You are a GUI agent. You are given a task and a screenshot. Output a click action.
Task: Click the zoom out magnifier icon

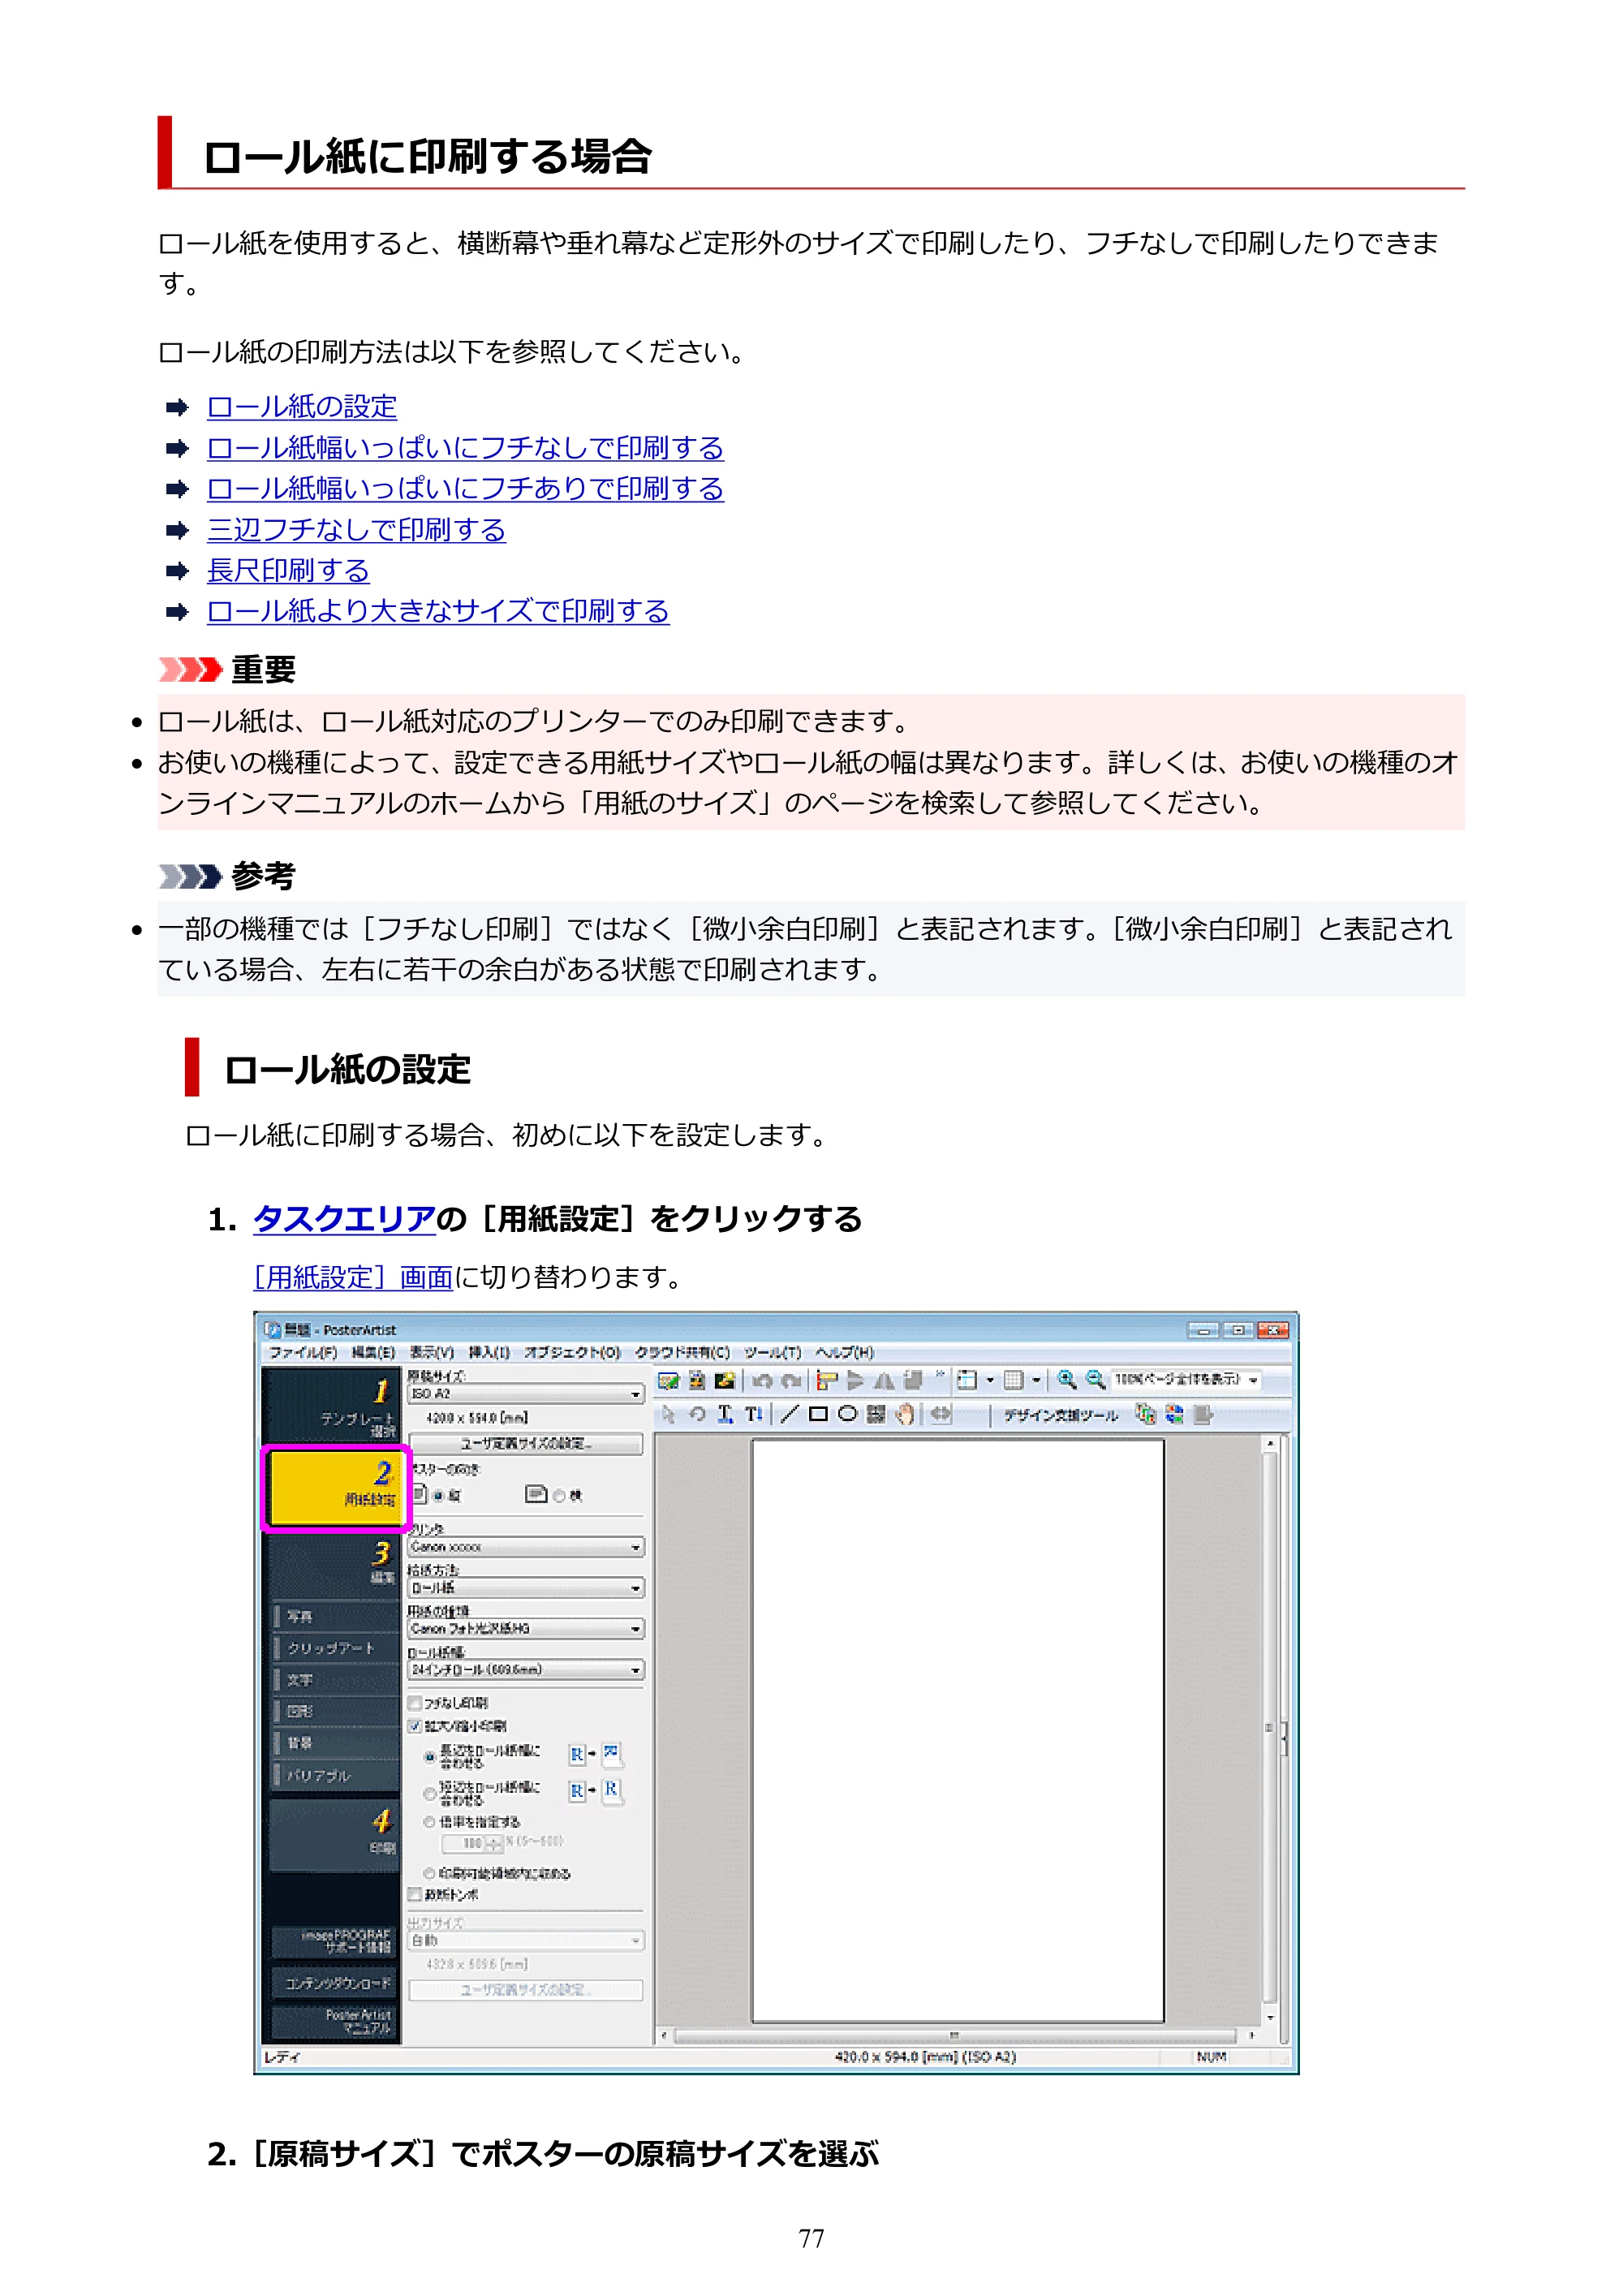1095,1379
